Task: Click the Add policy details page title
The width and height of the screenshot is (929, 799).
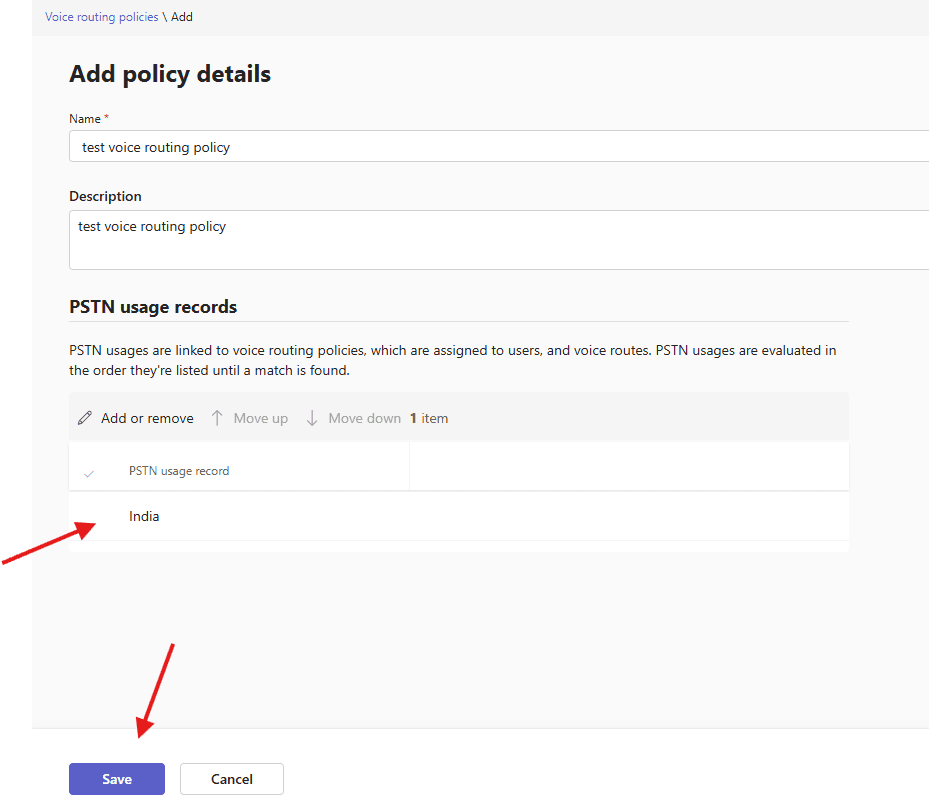Action: click(x=170, y=74)
